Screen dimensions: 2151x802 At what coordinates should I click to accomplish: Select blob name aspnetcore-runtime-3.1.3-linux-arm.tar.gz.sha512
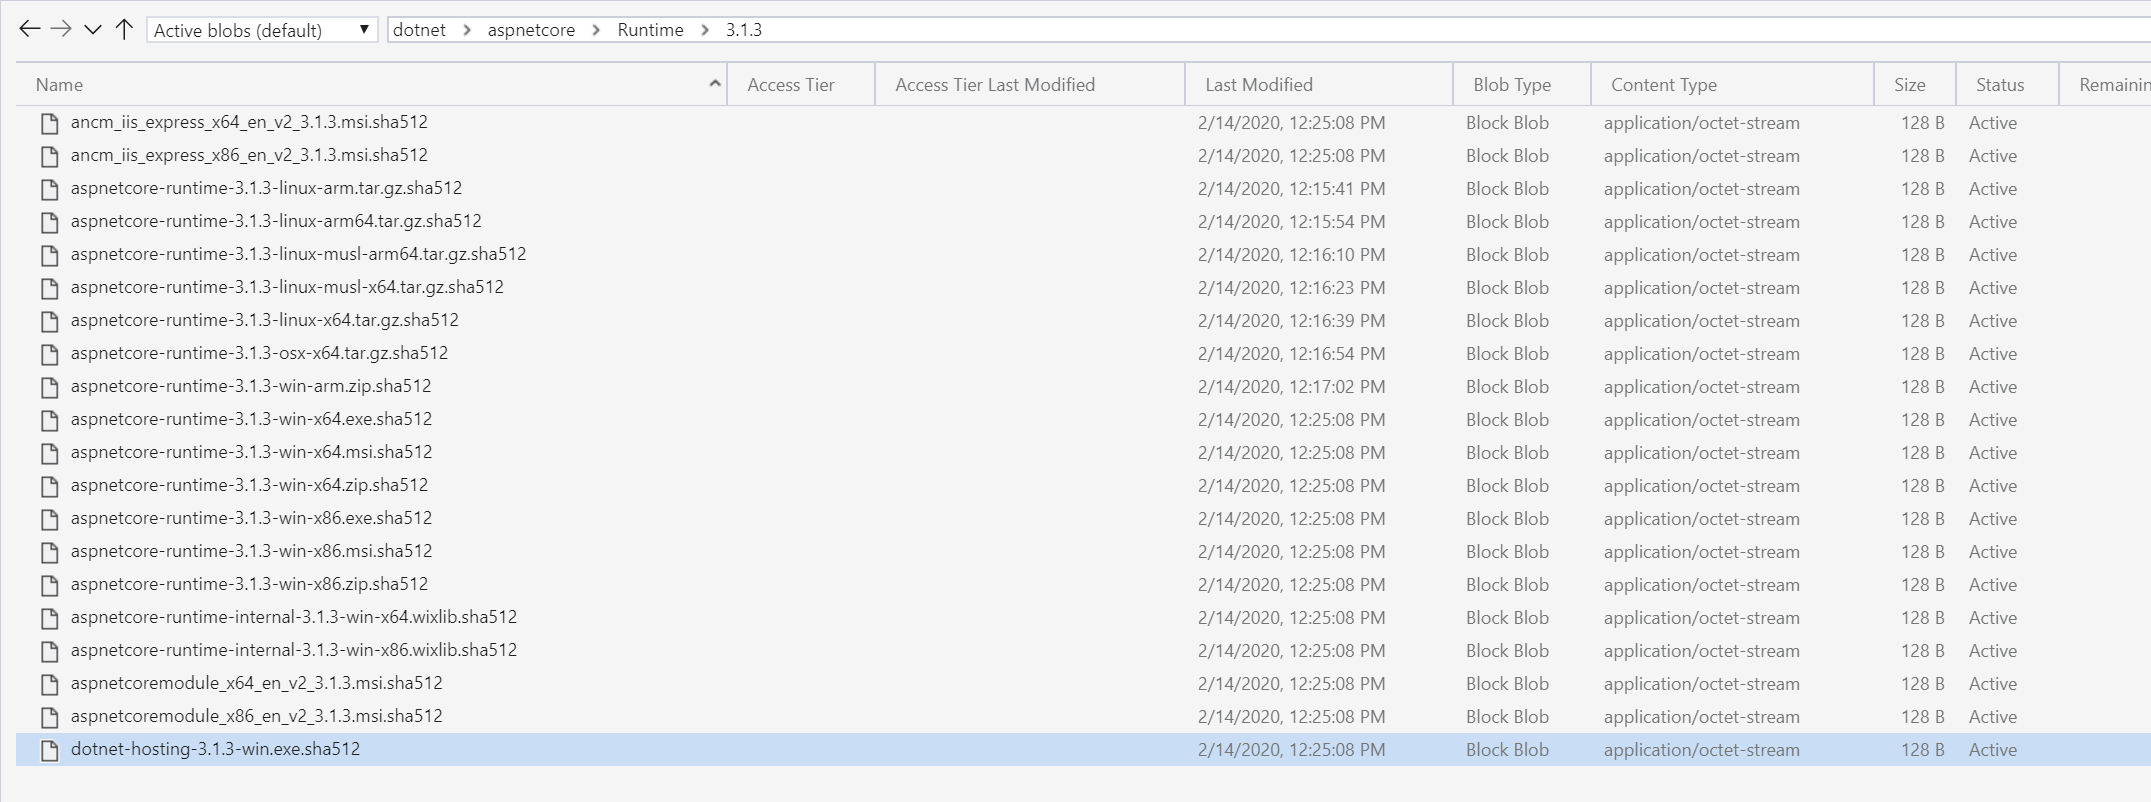[x=266, y=188]
